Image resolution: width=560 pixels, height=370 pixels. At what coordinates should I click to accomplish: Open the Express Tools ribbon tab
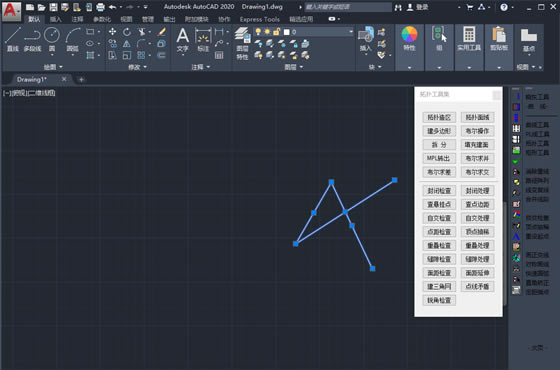[260, 19]
